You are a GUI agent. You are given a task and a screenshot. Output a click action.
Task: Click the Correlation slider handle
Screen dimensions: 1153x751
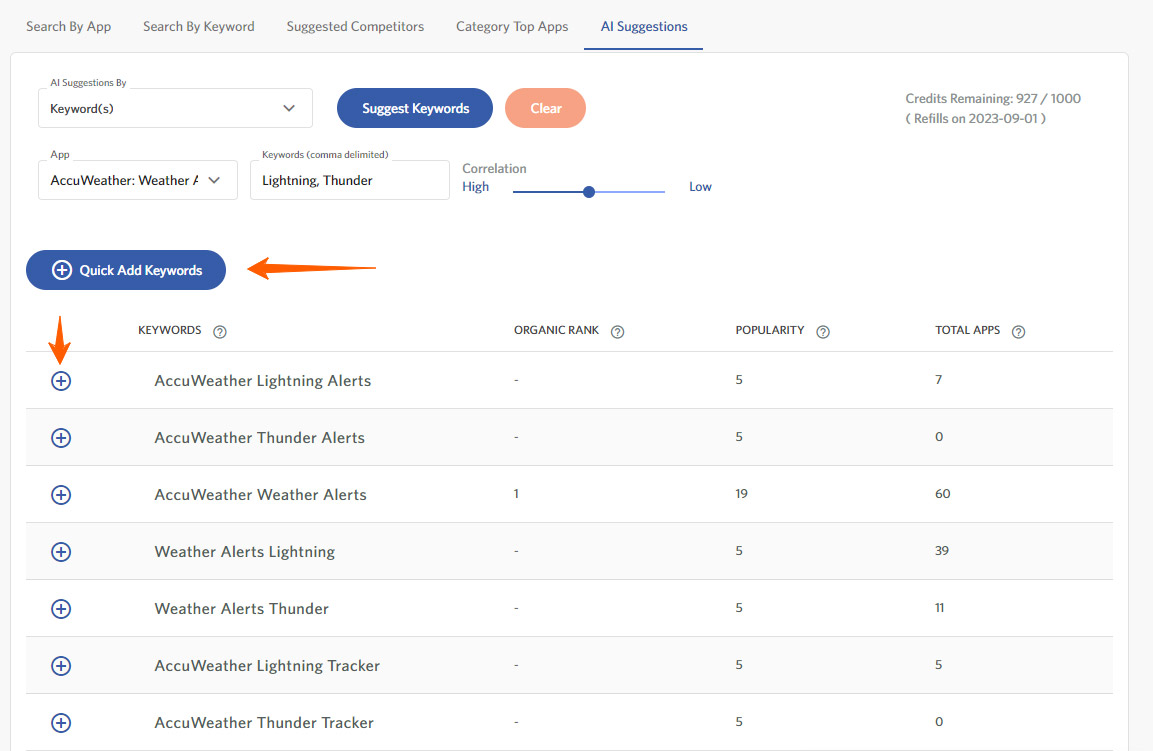tap(589, 192)
